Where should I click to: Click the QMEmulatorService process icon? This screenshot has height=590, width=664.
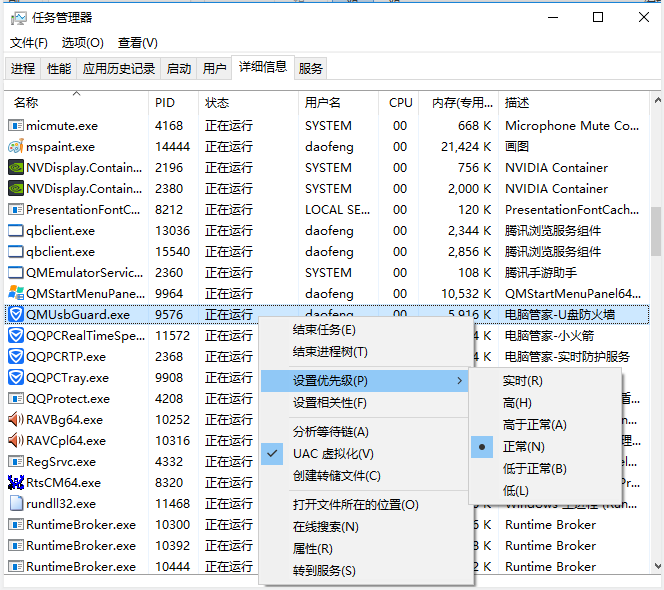[x=16, y=273]
